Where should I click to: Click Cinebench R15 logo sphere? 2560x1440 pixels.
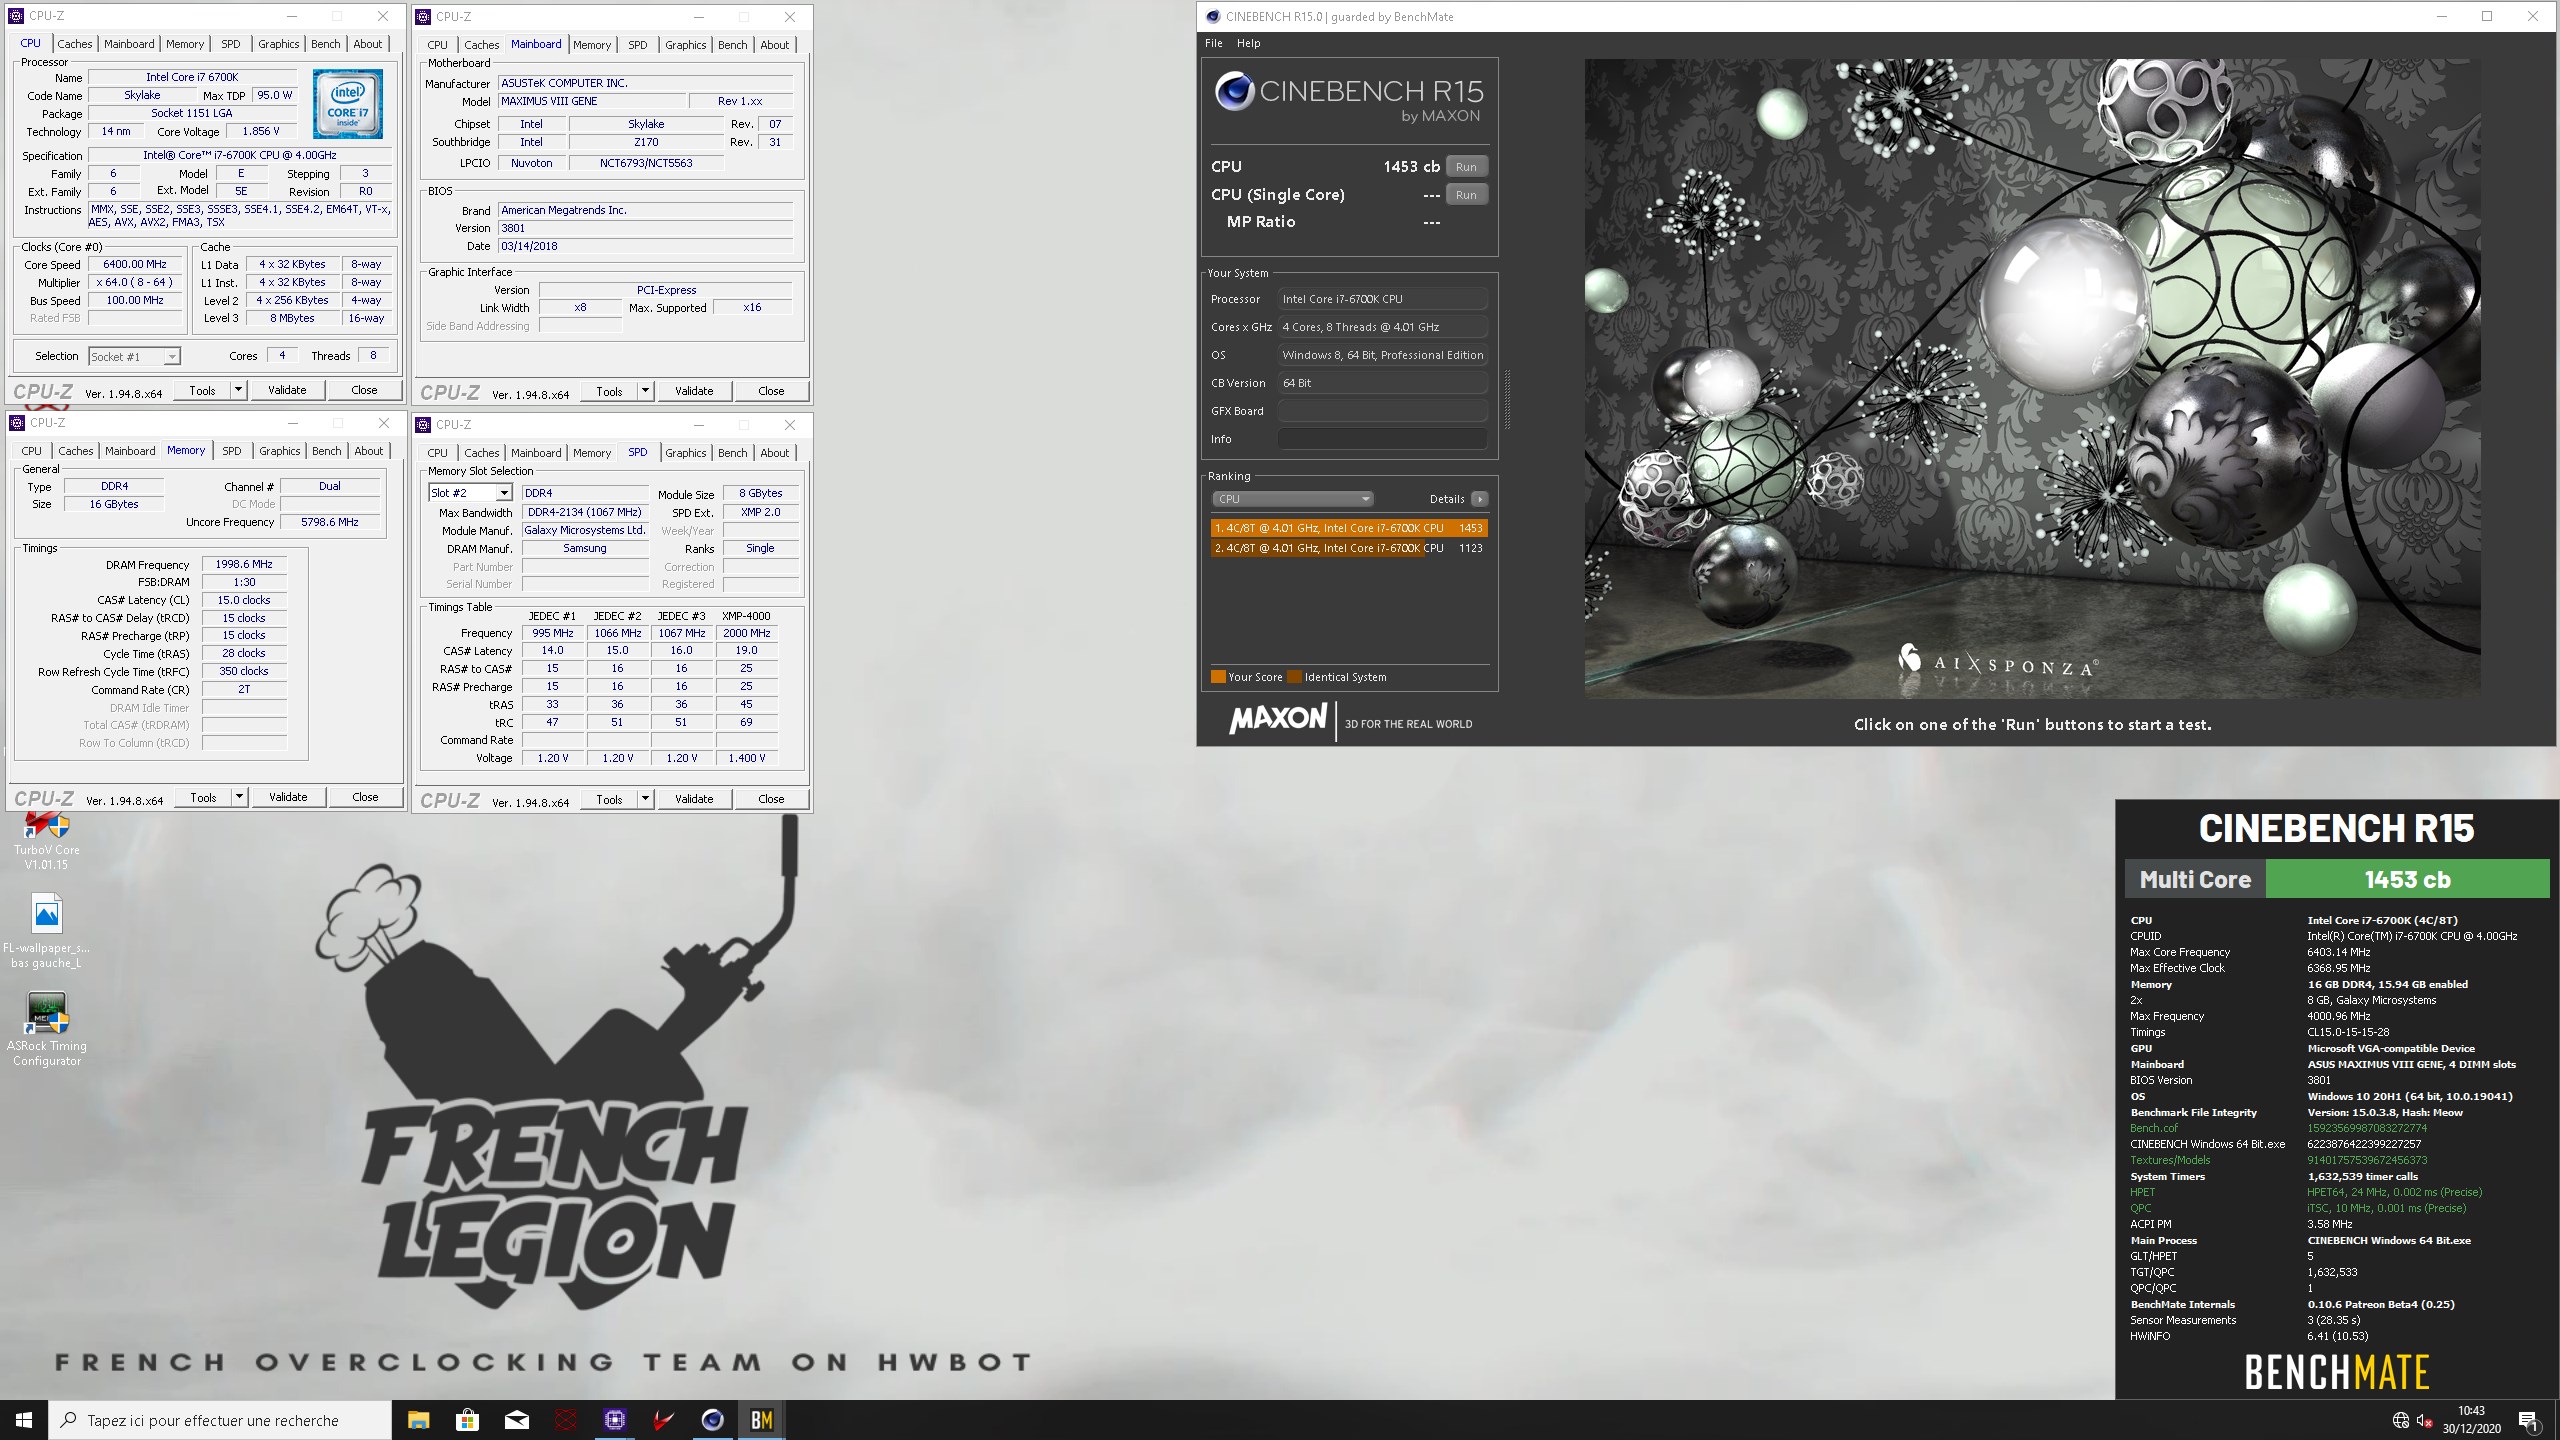(x=1234, y=91)
